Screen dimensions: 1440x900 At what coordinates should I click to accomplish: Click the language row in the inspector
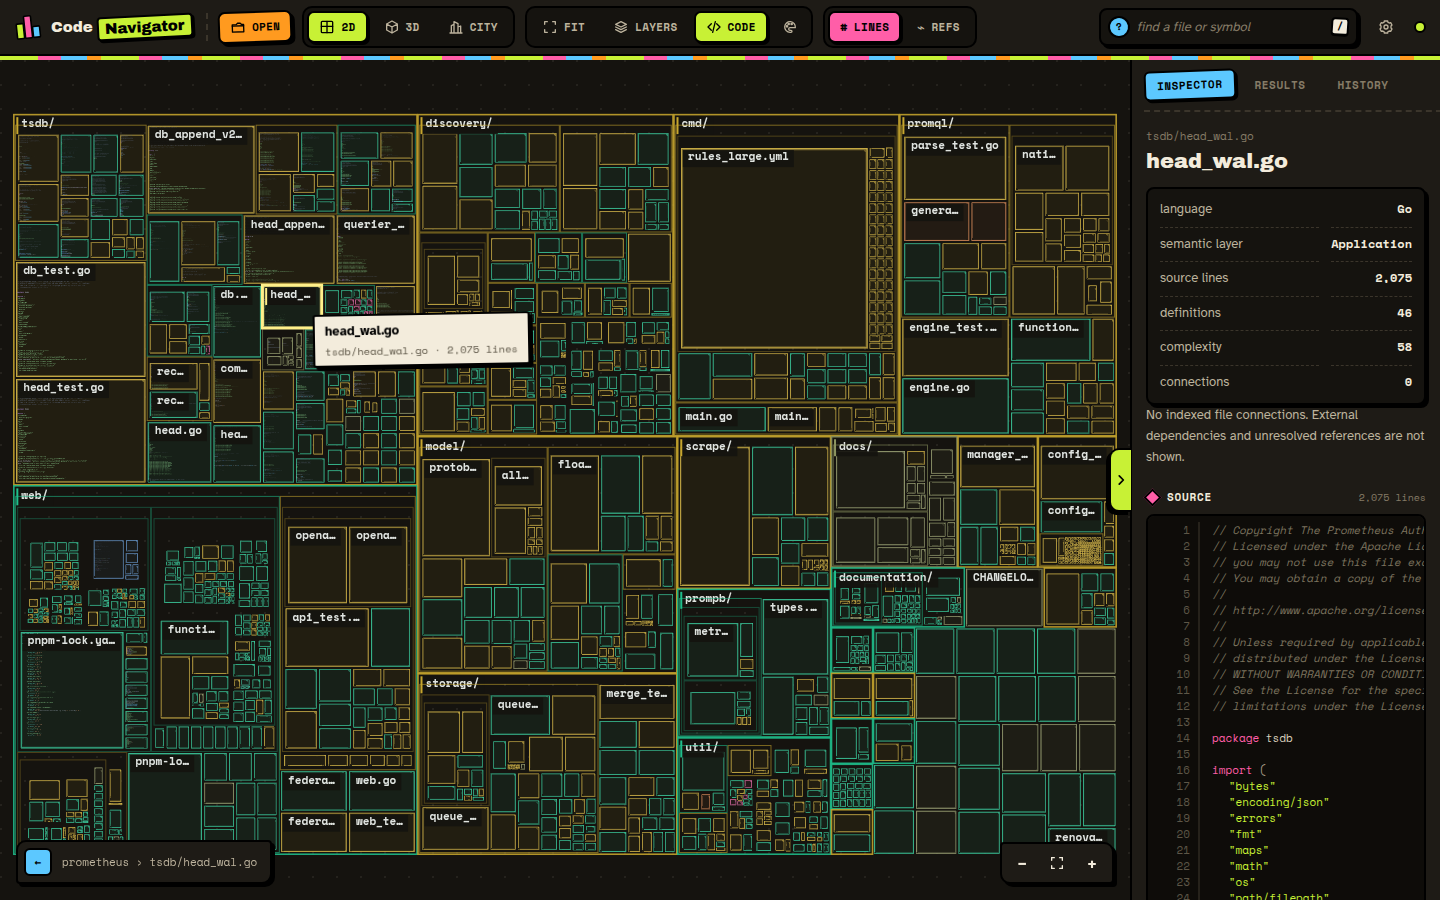click(1286, 209)
